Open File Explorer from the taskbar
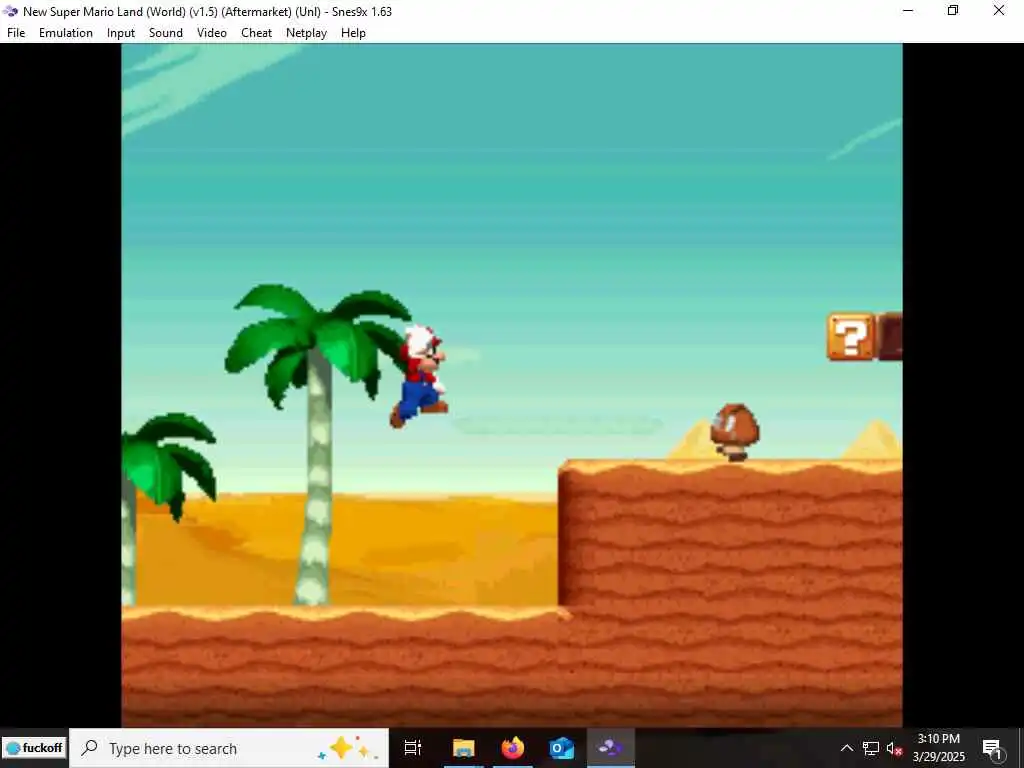1024x768 pixels. click(463, 748)
